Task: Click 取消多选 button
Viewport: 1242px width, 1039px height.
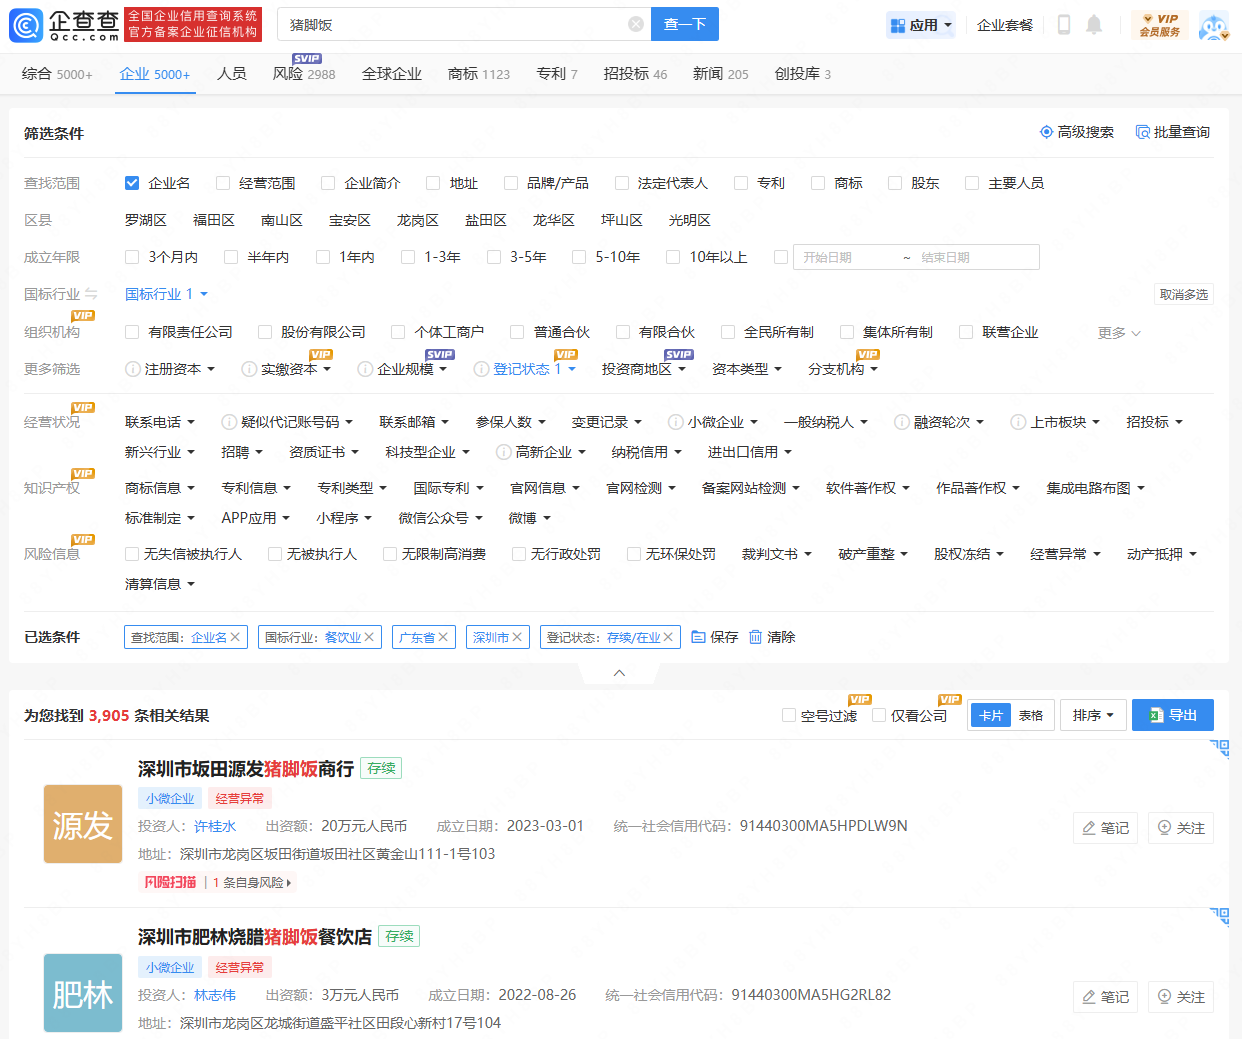Action: pos(1184,294)
